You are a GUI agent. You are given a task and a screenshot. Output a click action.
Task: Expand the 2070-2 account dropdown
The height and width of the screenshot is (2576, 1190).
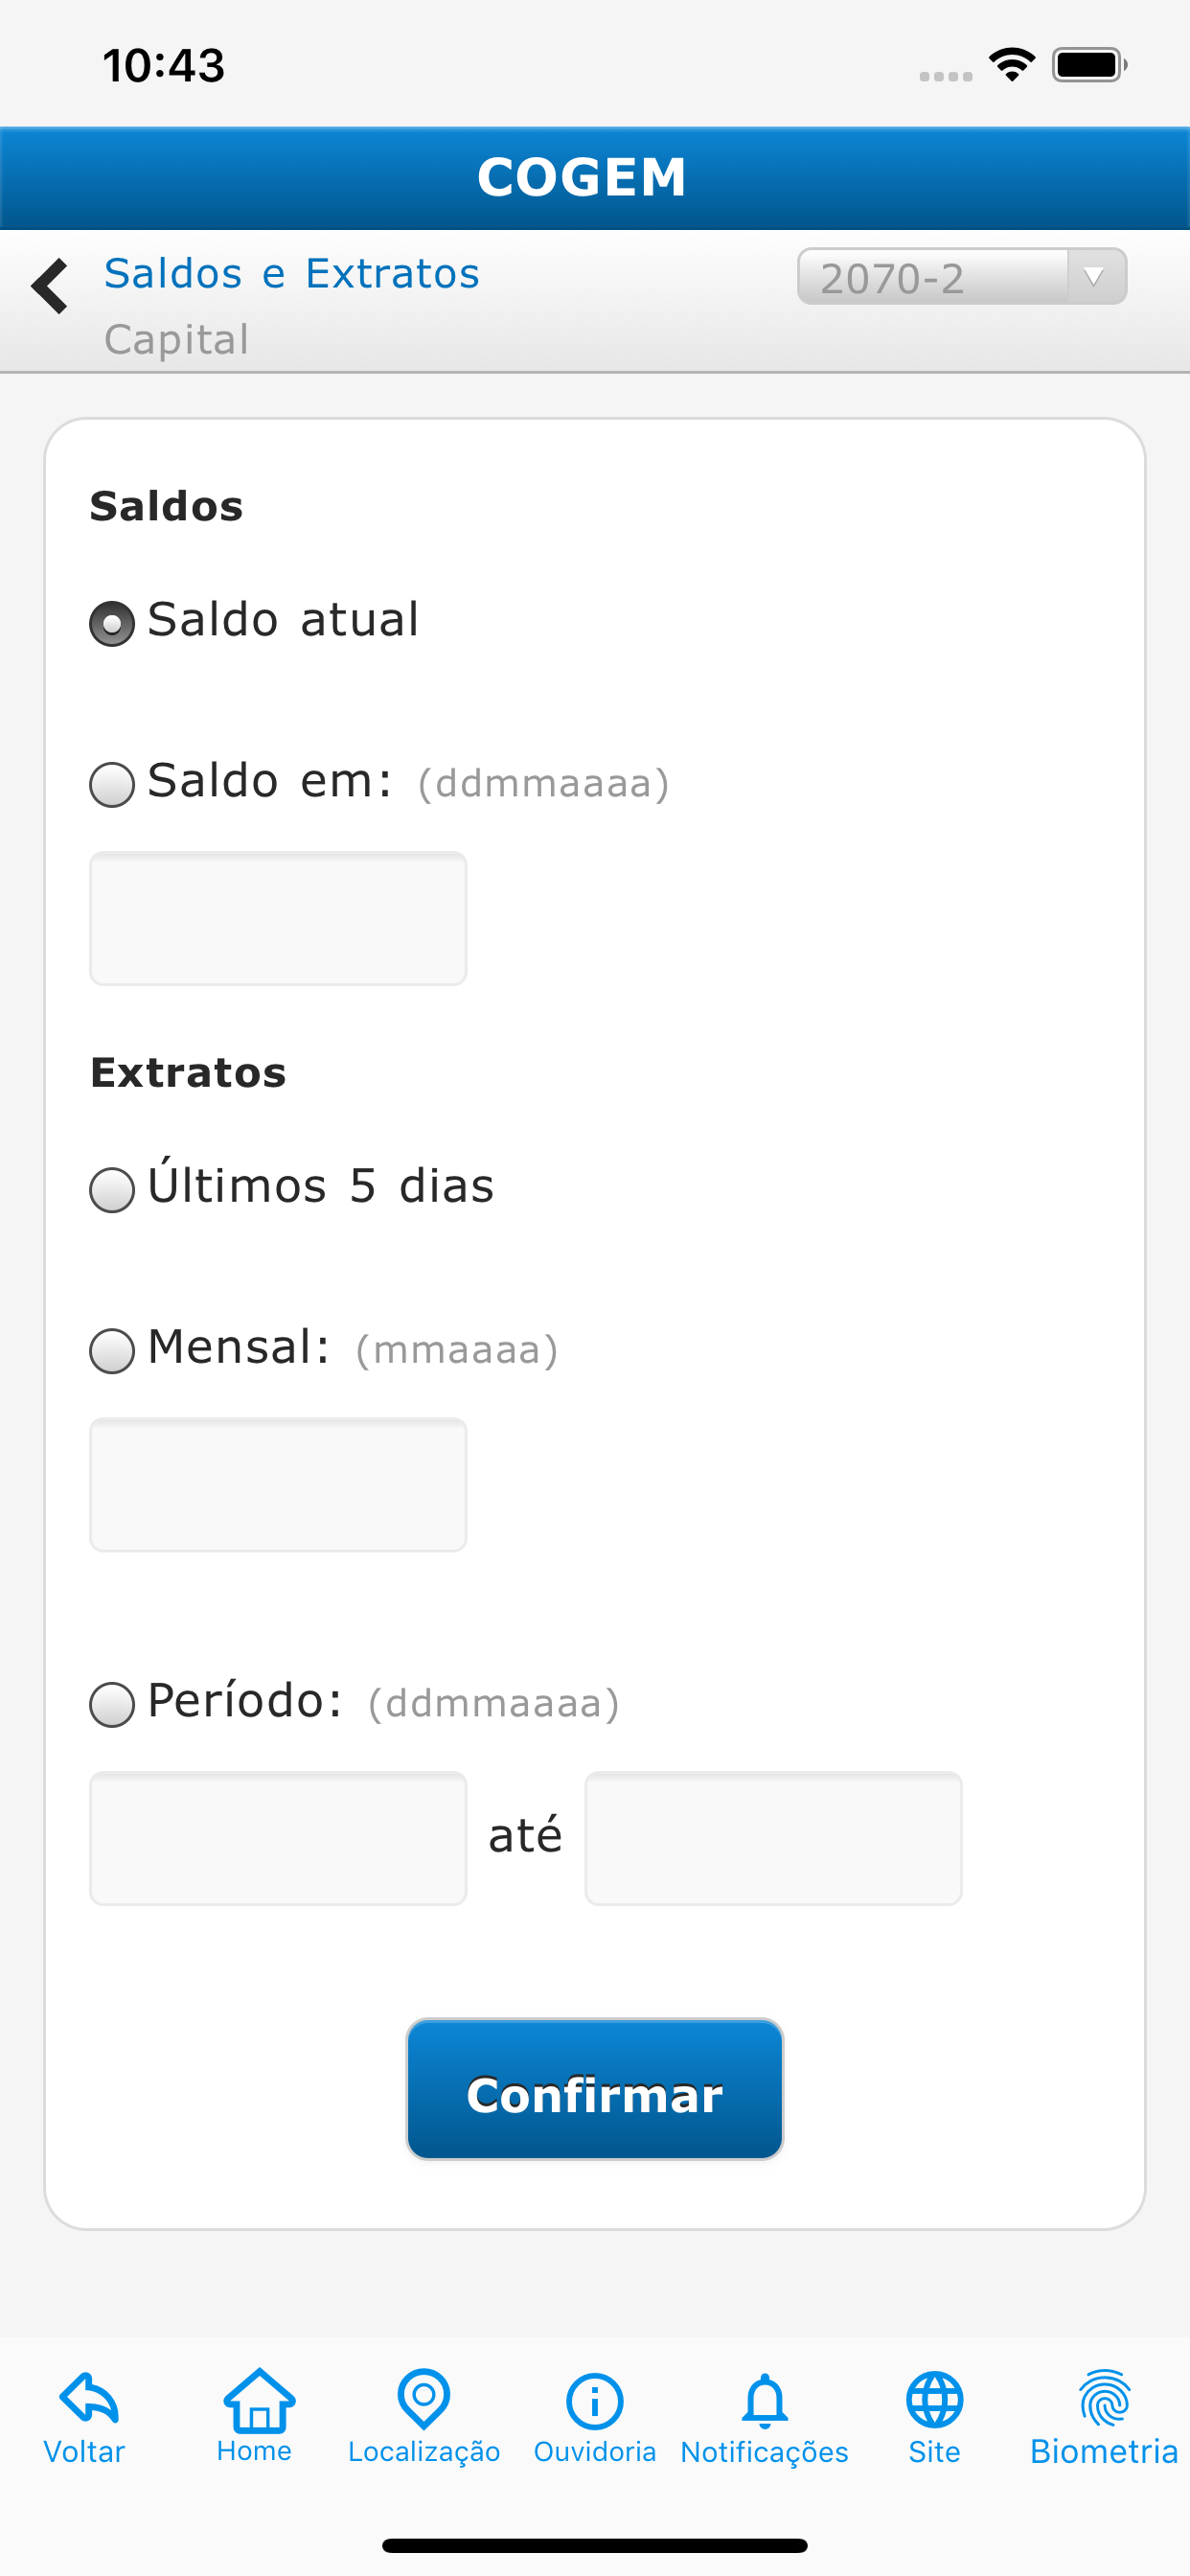(x=961, y=277)
